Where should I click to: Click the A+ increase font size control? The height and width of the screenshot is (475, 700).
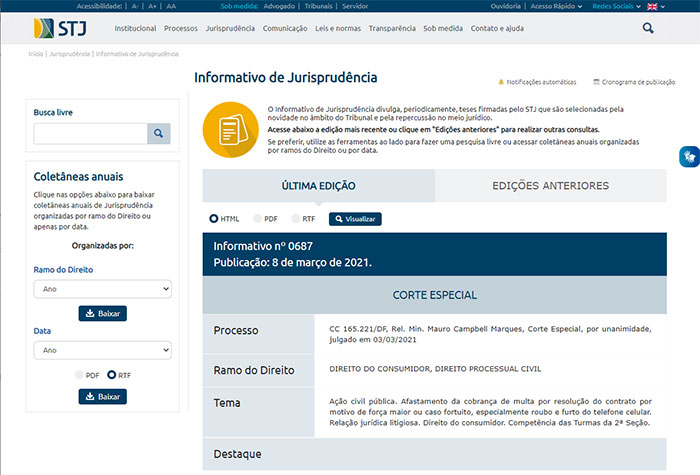point(152,6)
